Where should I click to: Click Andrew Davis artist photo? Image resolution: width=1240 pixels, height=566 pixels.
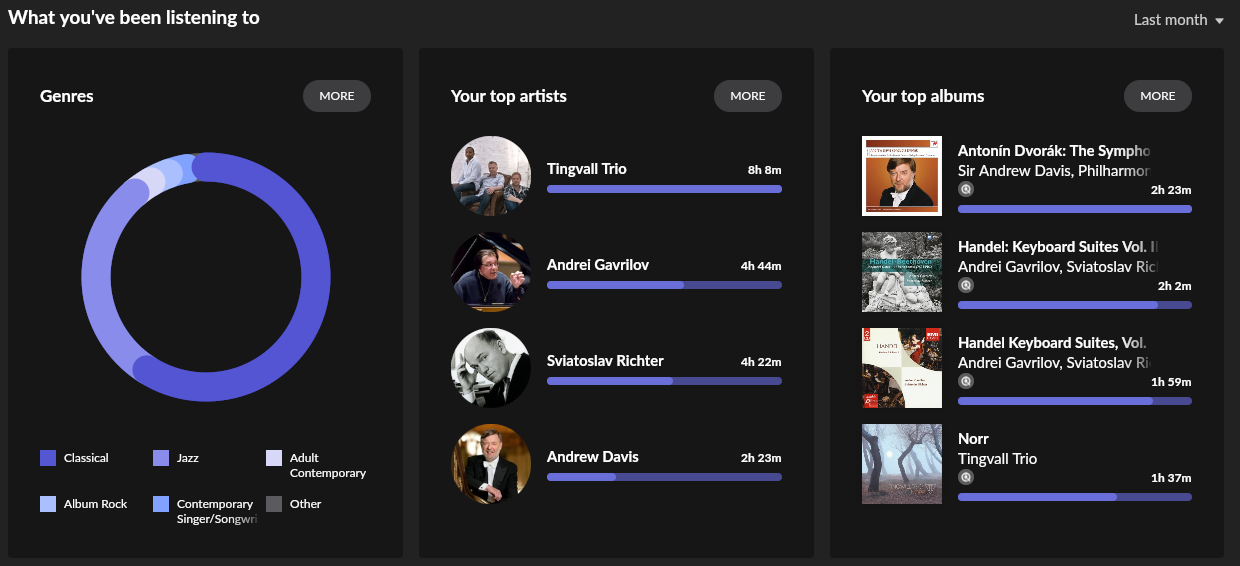pyautogui.click(x=491, y=464)
